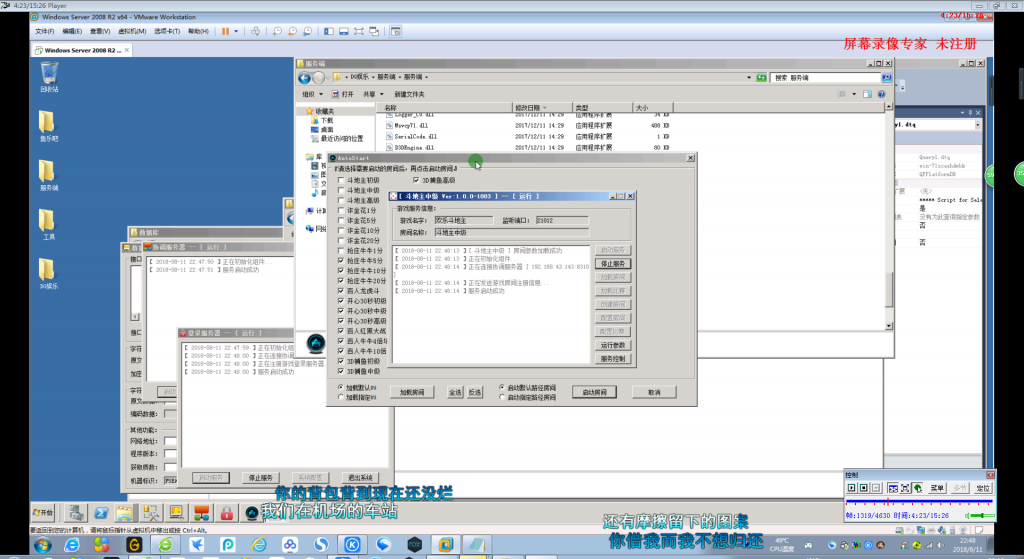Uncheck the 3D捕鱼高级 checkbox
The height and width of the screenshot is (559, 1024).
coord(416,180)
